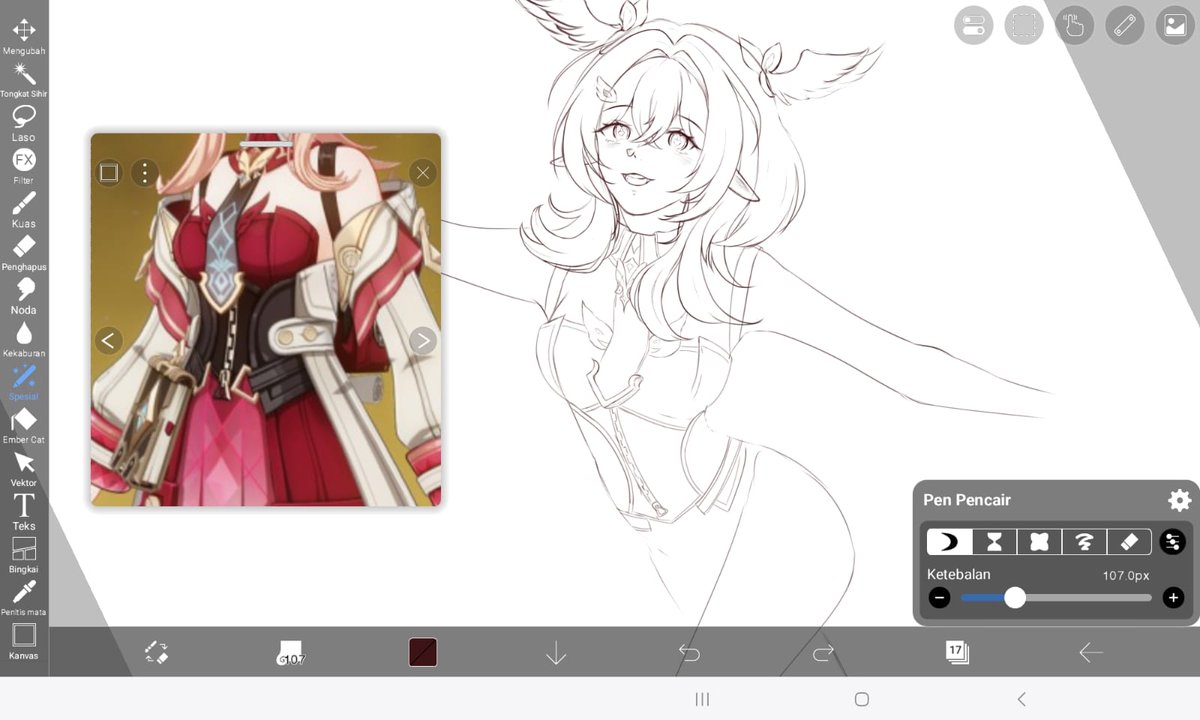Click the Pen Pencair panel title
This screenshot has height=720, width=1200.
click(967, 500)
